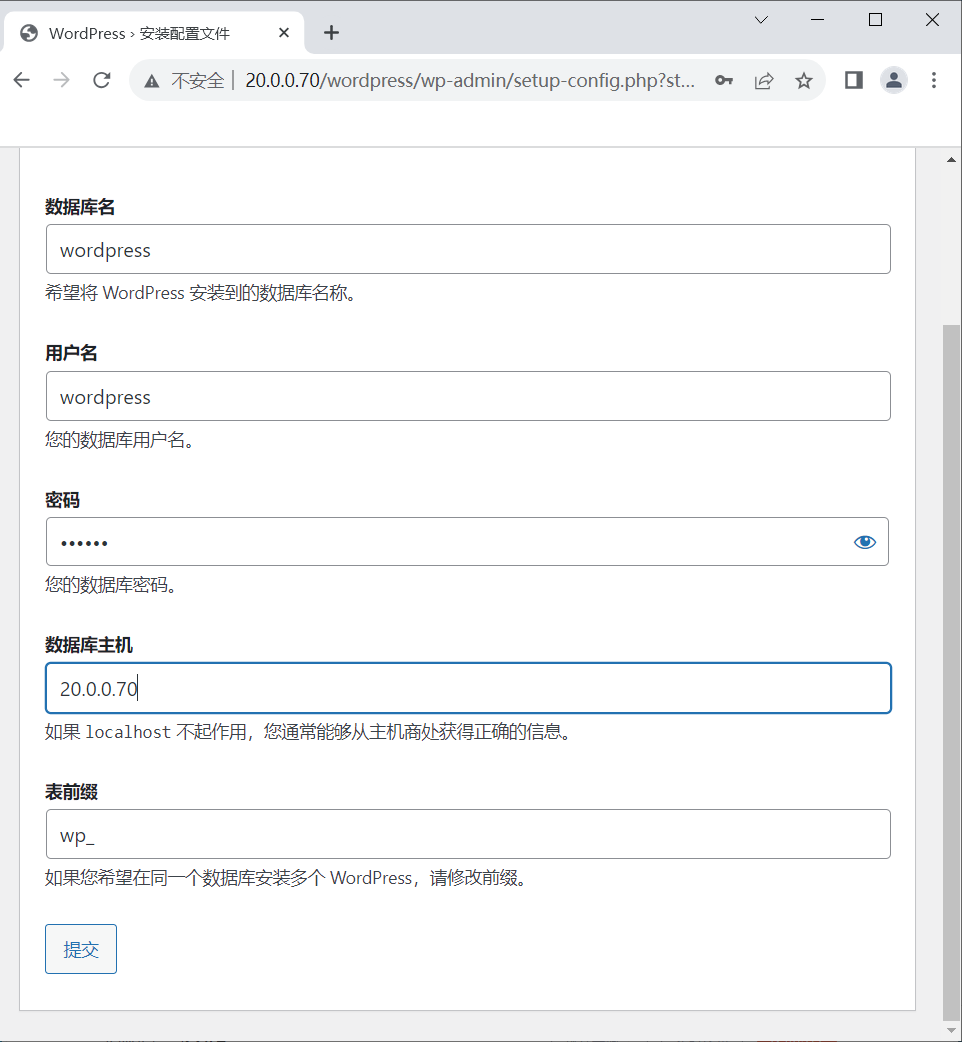Show password with the eye icon

coord(864,542)
